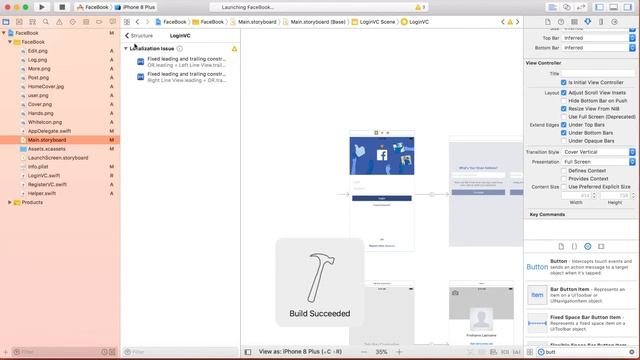Click the LoginVC breadcrumb item
This screenshot has width=640, height=360.
[415, 22]
